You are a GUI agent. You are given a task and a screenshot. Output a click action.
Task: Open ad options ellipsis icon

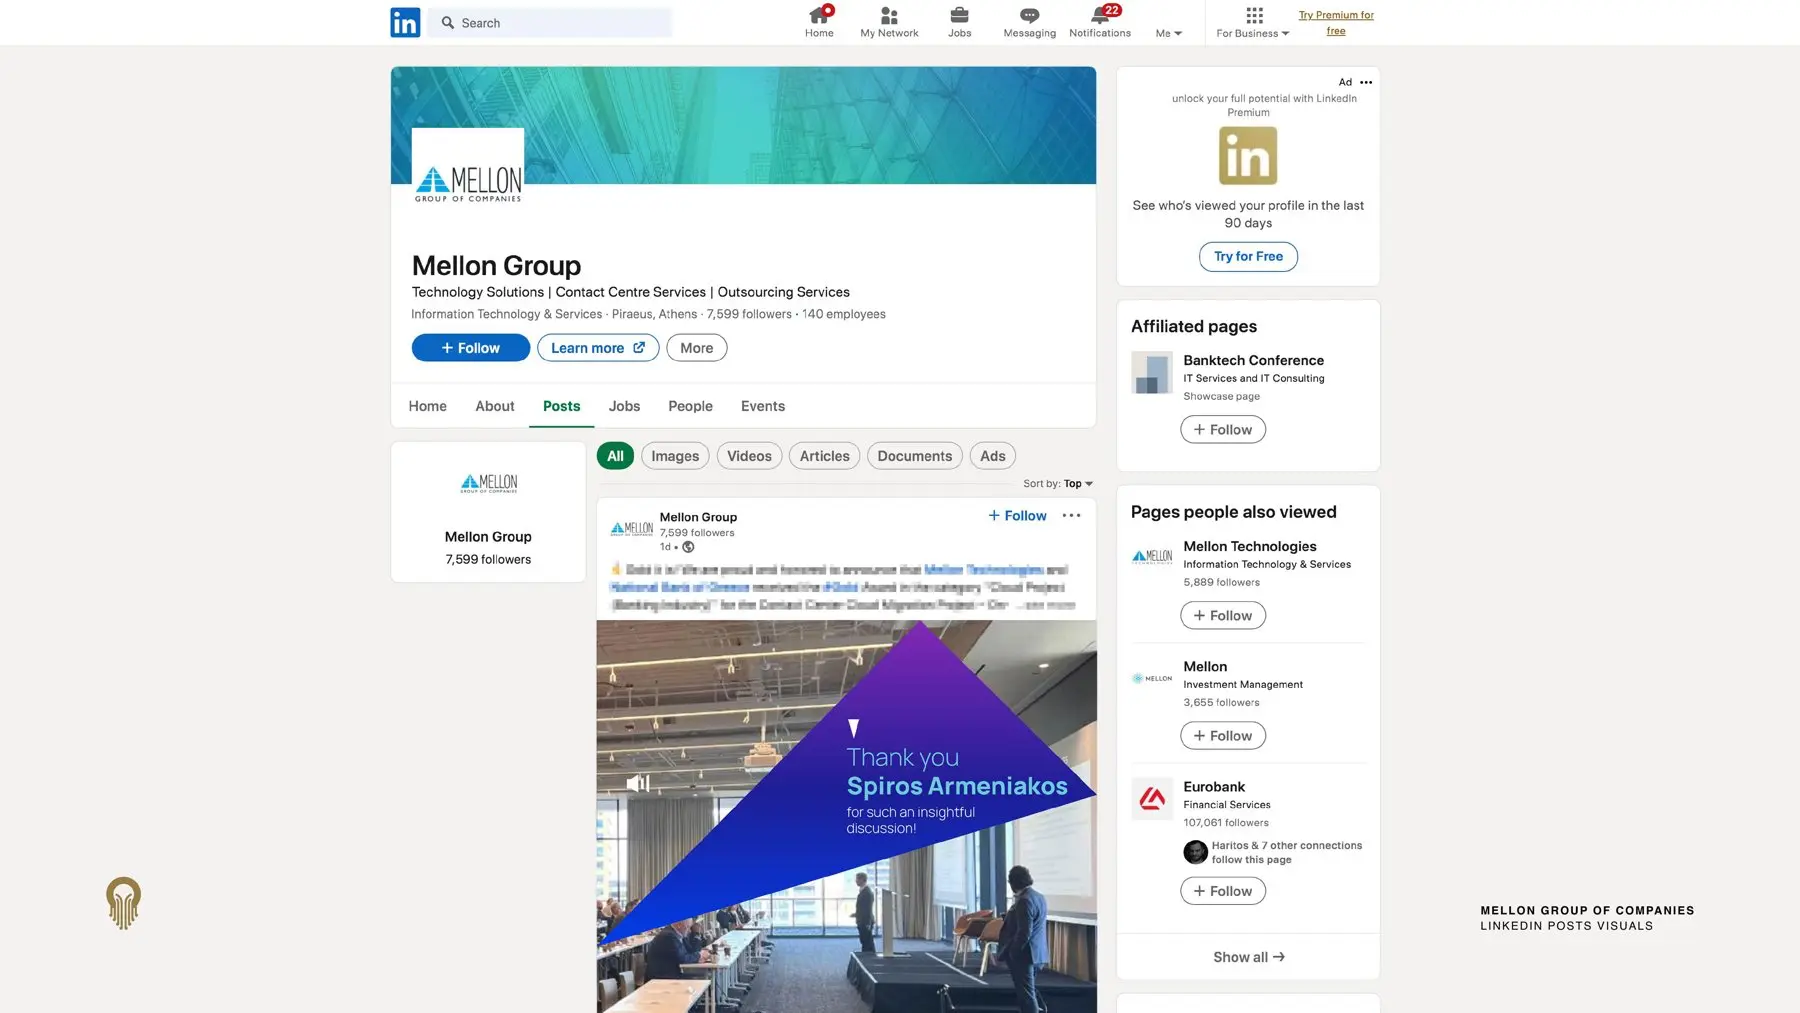coord(1366,82)
